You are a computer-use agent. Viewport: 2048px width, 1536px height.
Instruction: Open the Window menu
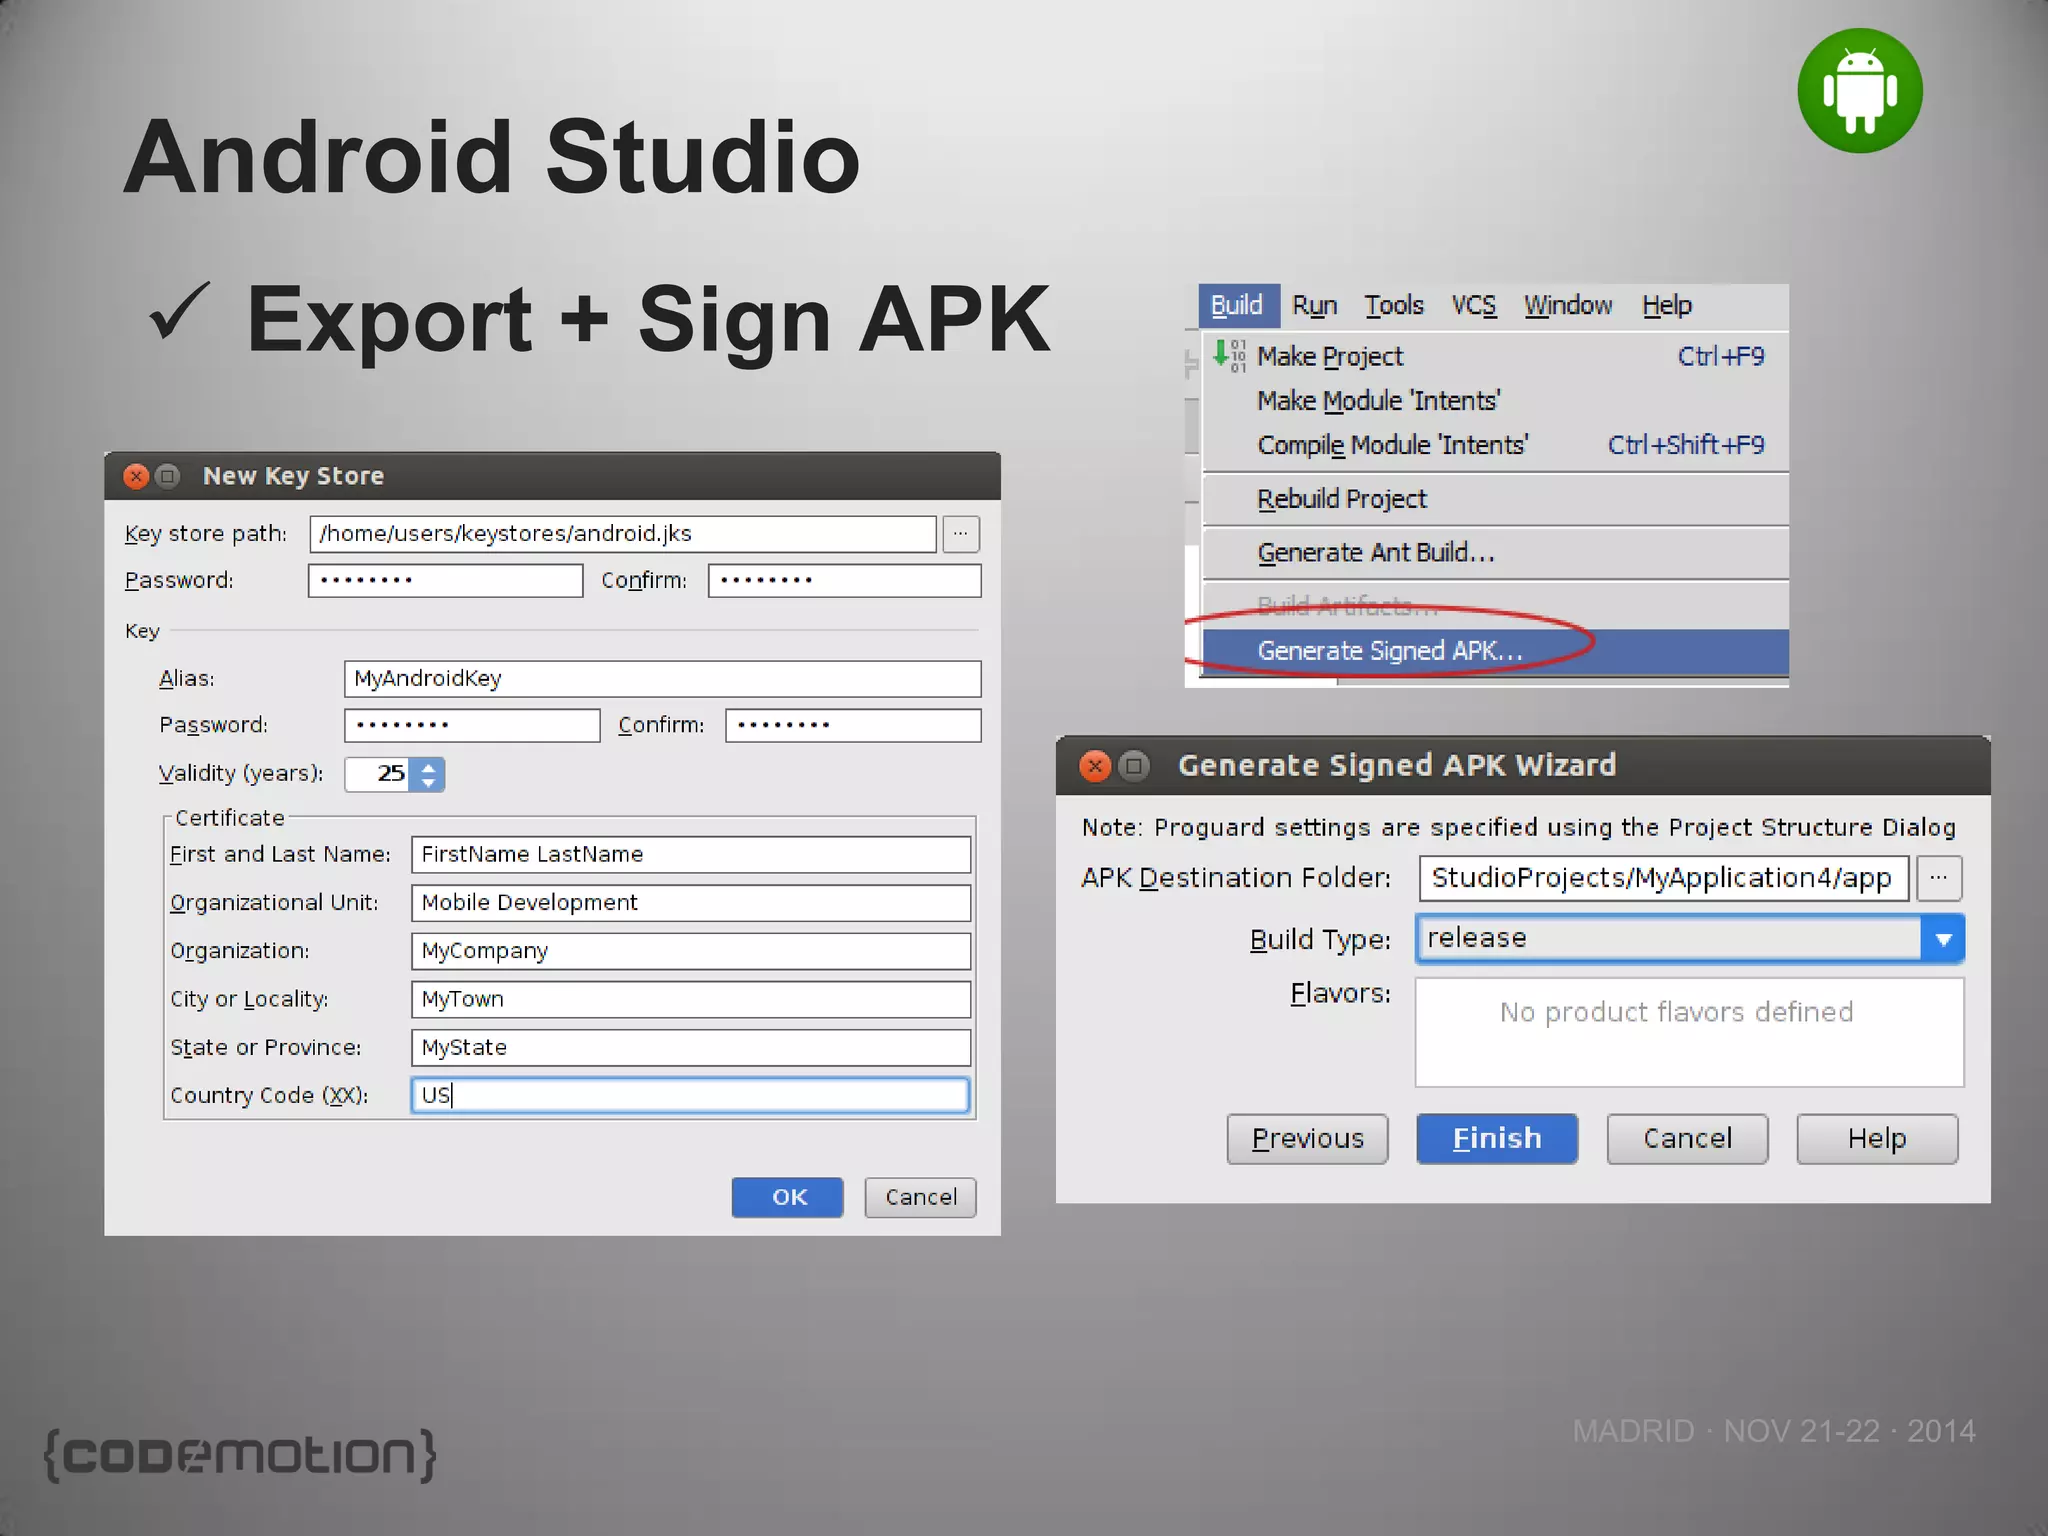pos(1568,305)
